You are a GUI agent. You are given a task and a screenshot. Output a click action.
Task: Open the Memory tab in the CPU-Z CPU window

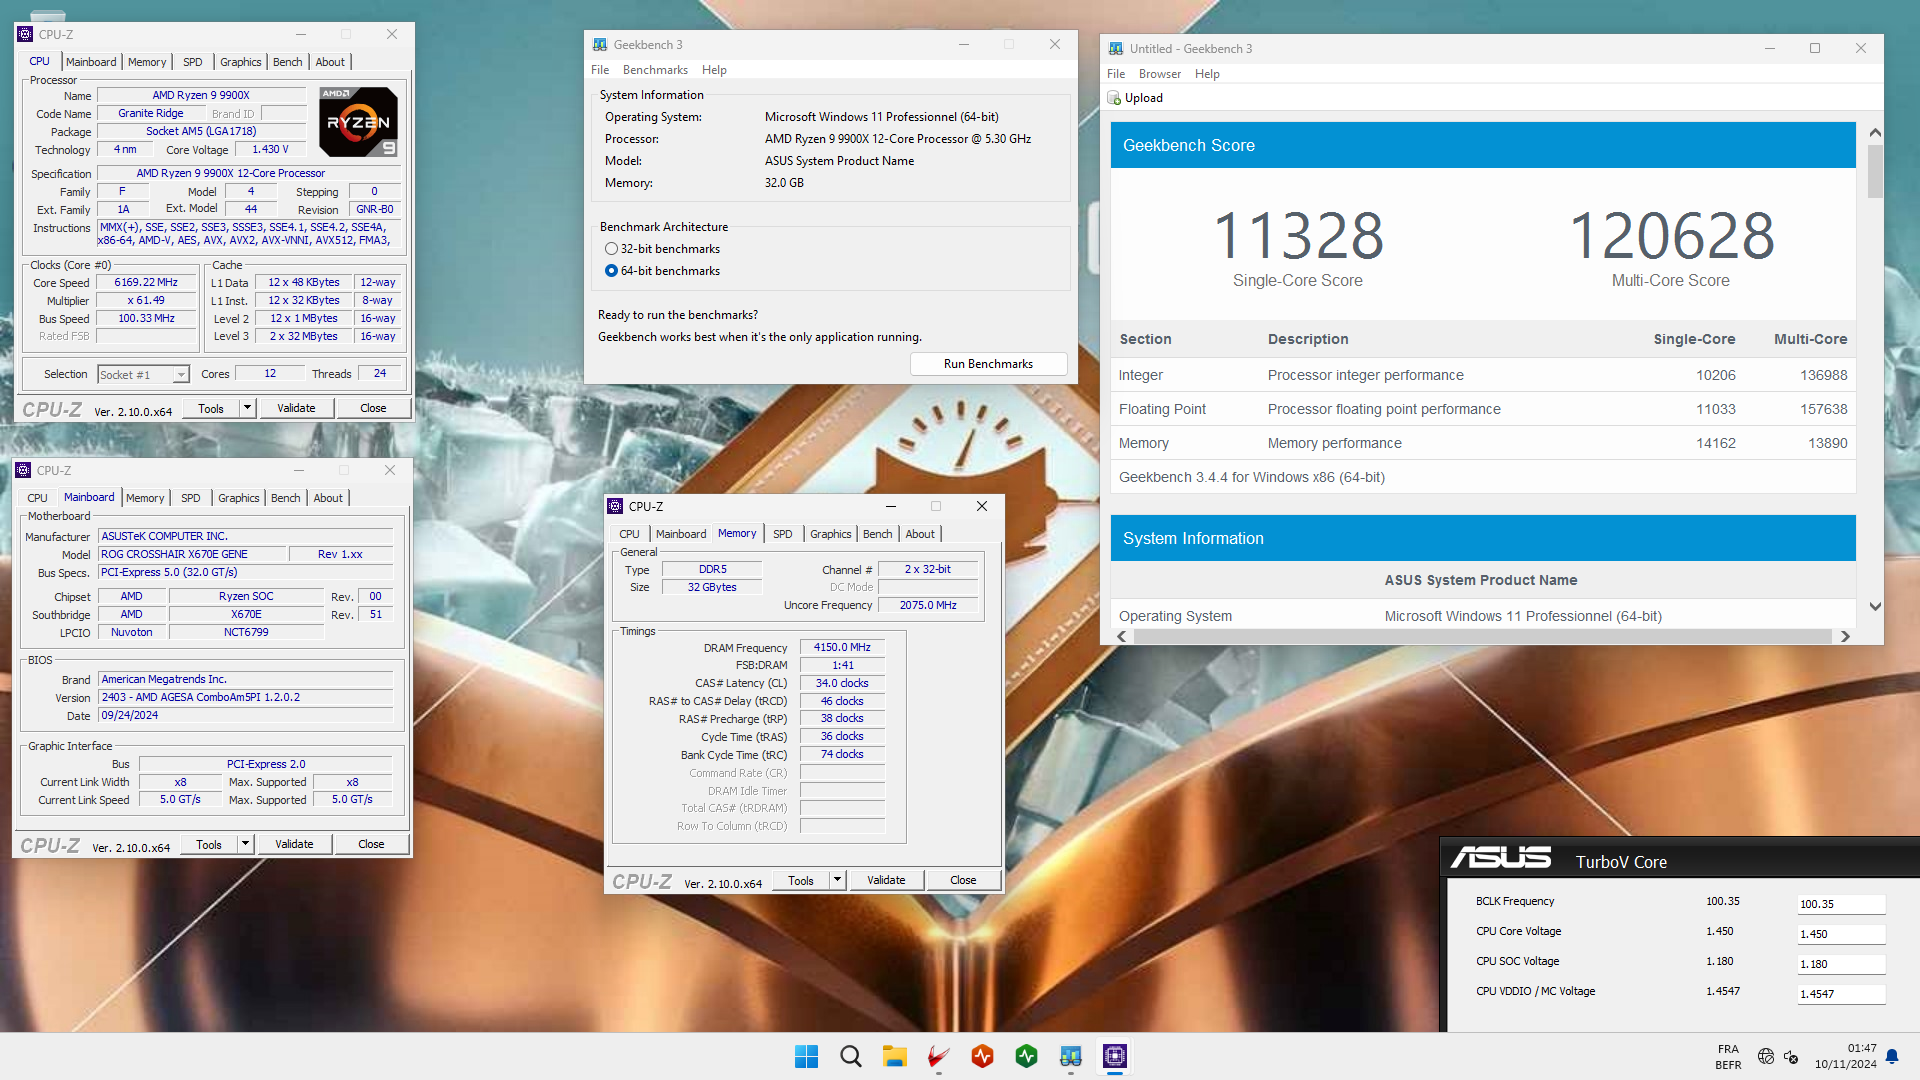pos(147,62)
